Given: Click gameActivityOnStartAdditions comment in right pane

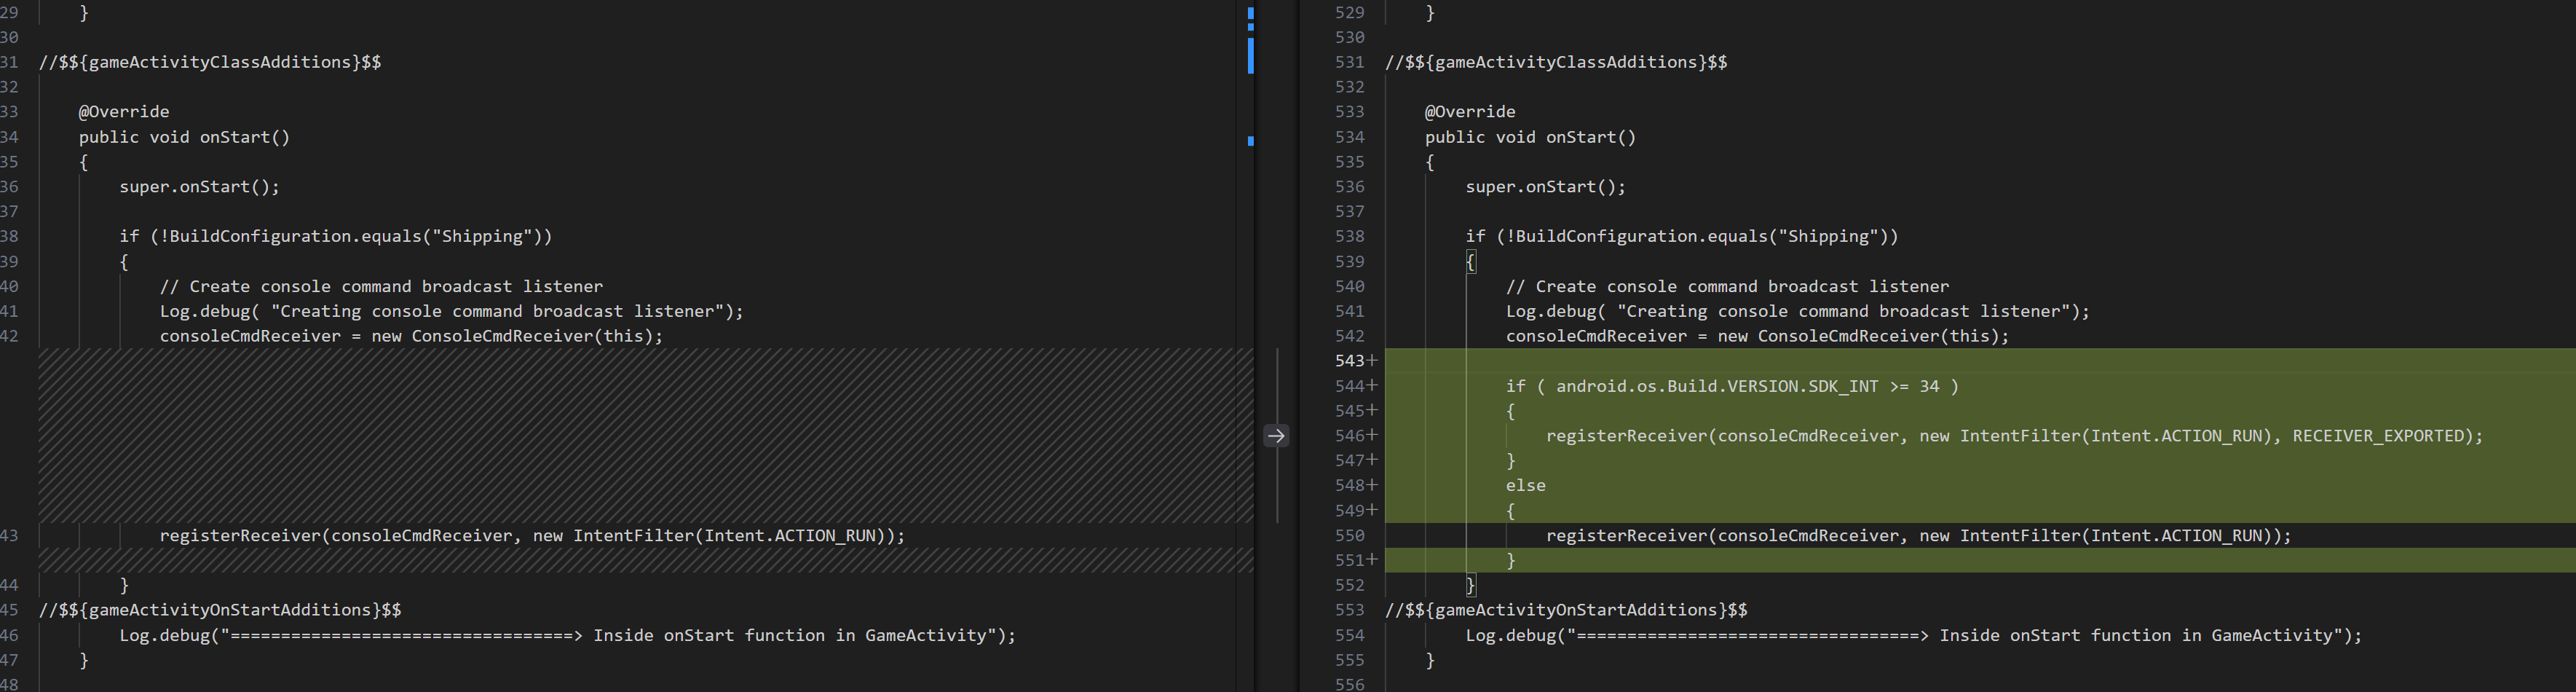Looking at the screenshot, I should 1566,610.
